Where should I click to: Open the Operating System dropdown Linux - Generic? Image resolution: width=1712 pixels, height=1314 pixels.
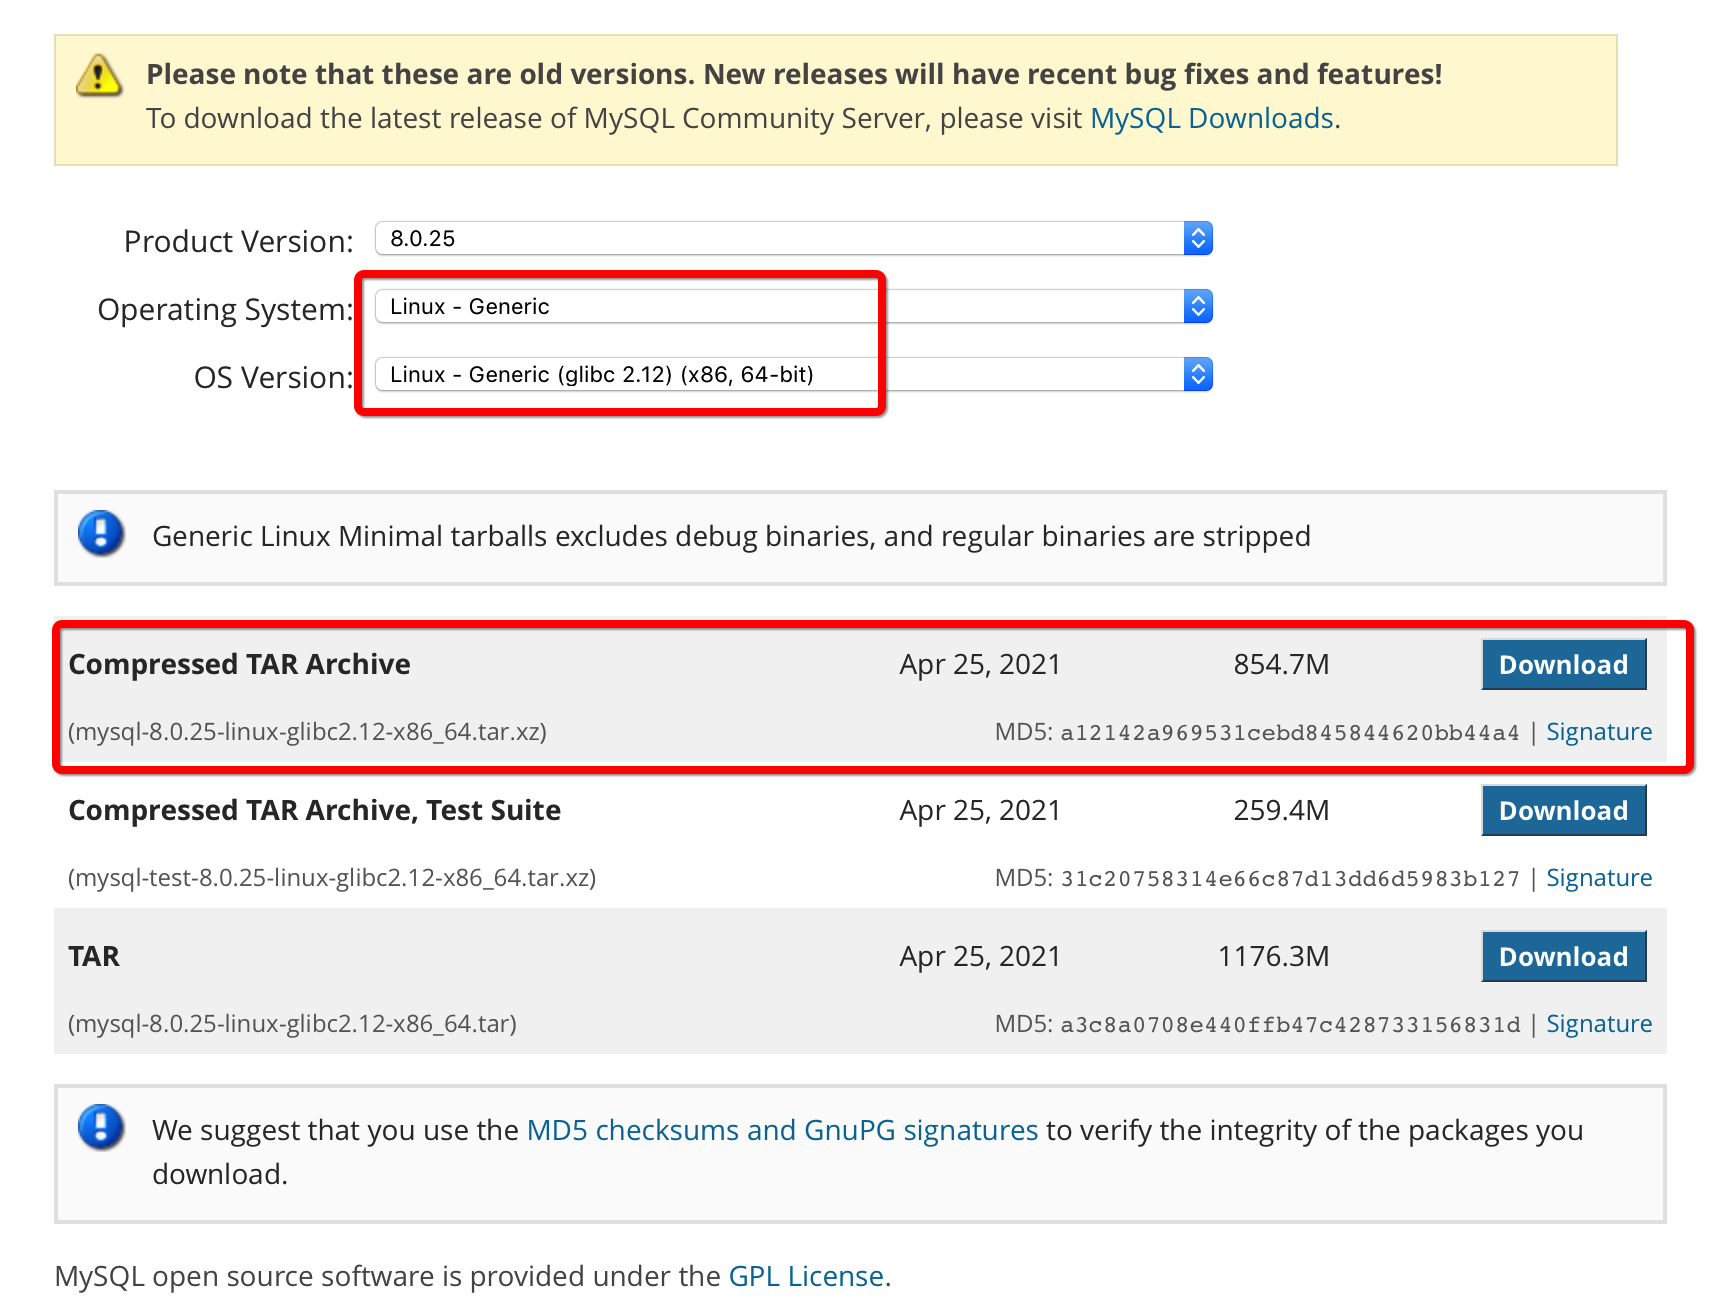tap(793, 307)
